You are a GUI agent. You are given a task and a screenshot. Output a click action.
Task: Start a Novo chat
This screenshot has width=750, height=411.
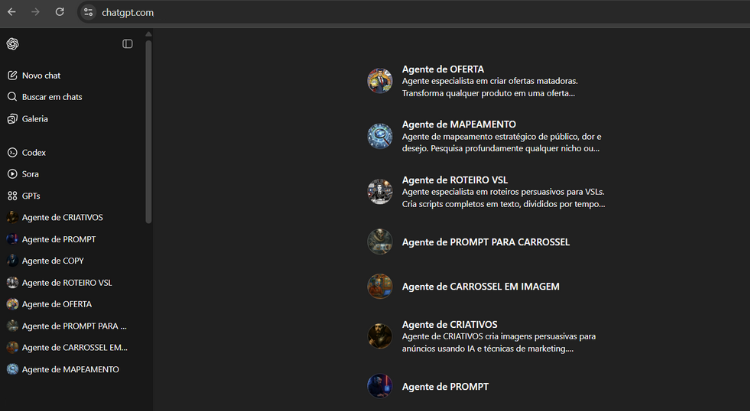pyautogui.click(x=41, y=75)
